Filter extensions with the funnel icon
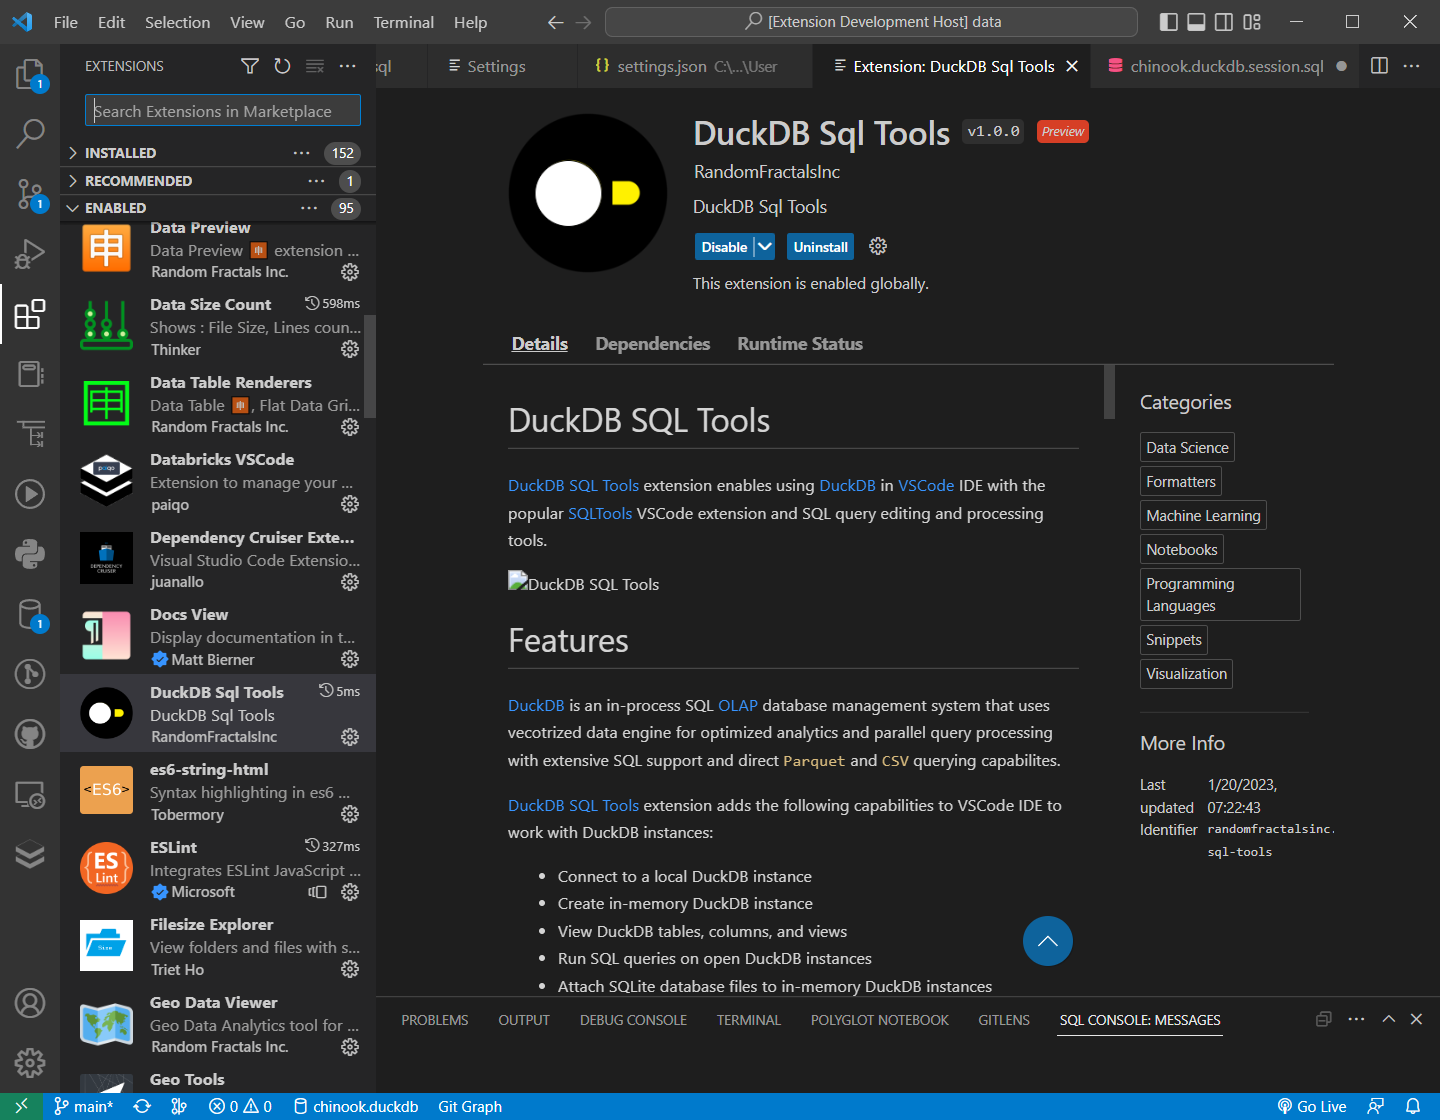Image resolution: width=1440 pixels, height=1120 pixels. (250, 66)
